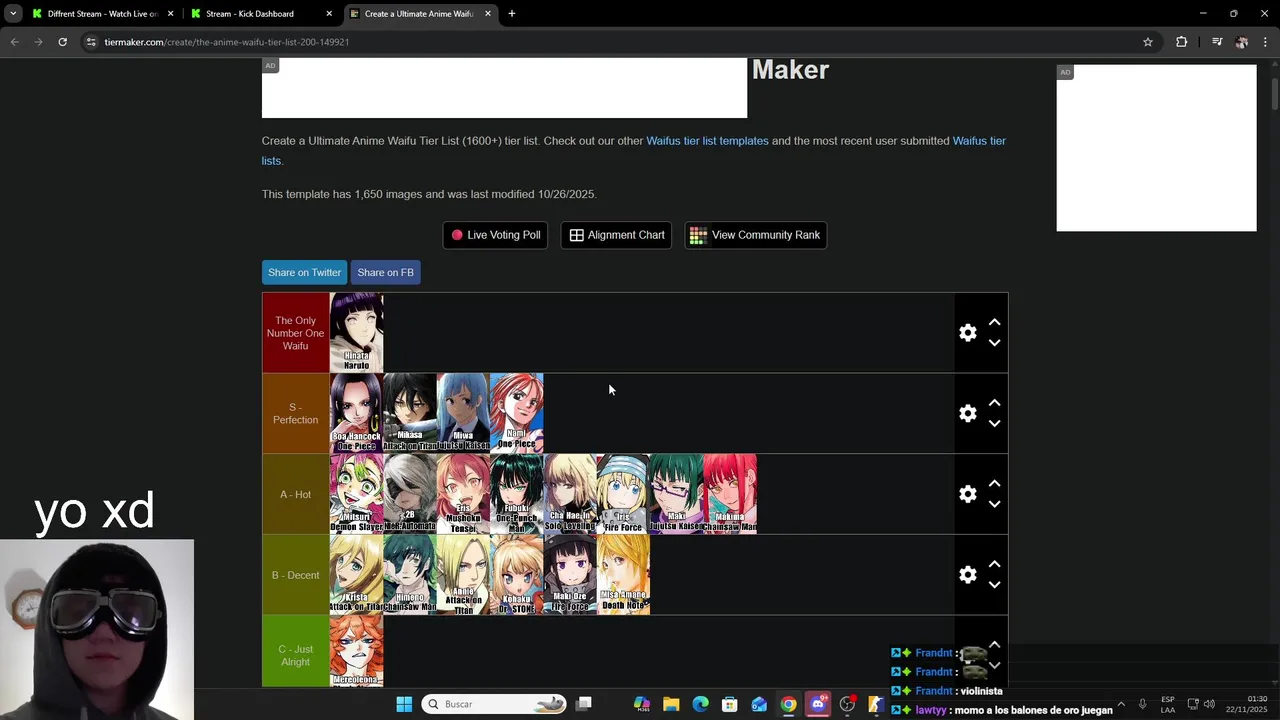Image resolution: width=1280 pixels, height=720 pixels.
Task: Open File Explorer from taskbar
Action: point(671,704)
